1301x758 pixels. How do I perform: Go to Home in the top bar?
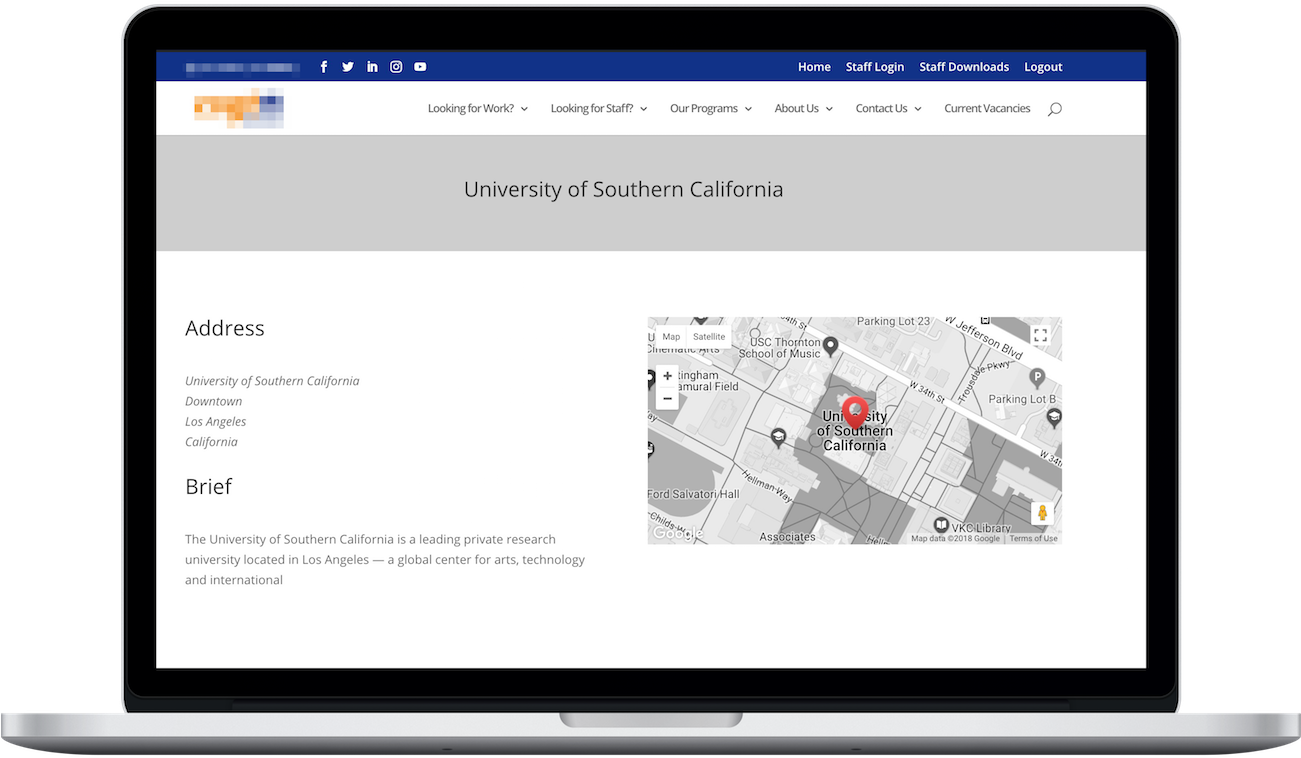[814, 67]
